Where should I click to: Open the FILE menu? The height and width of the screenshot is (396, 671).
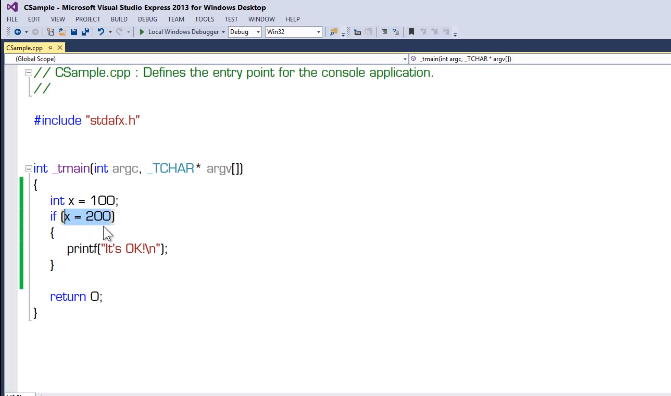click(x=12, y=19)
